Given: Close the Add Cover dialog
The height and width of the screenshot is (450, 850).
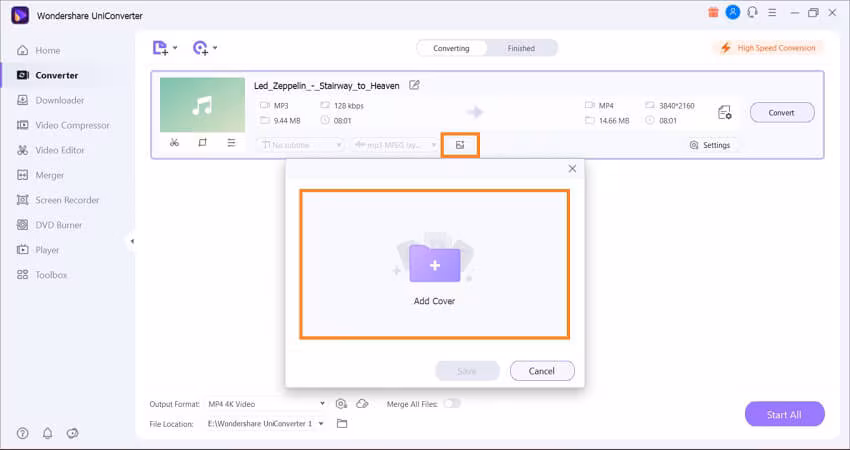Looking at the screenshot, I should [x=572, y=169].
